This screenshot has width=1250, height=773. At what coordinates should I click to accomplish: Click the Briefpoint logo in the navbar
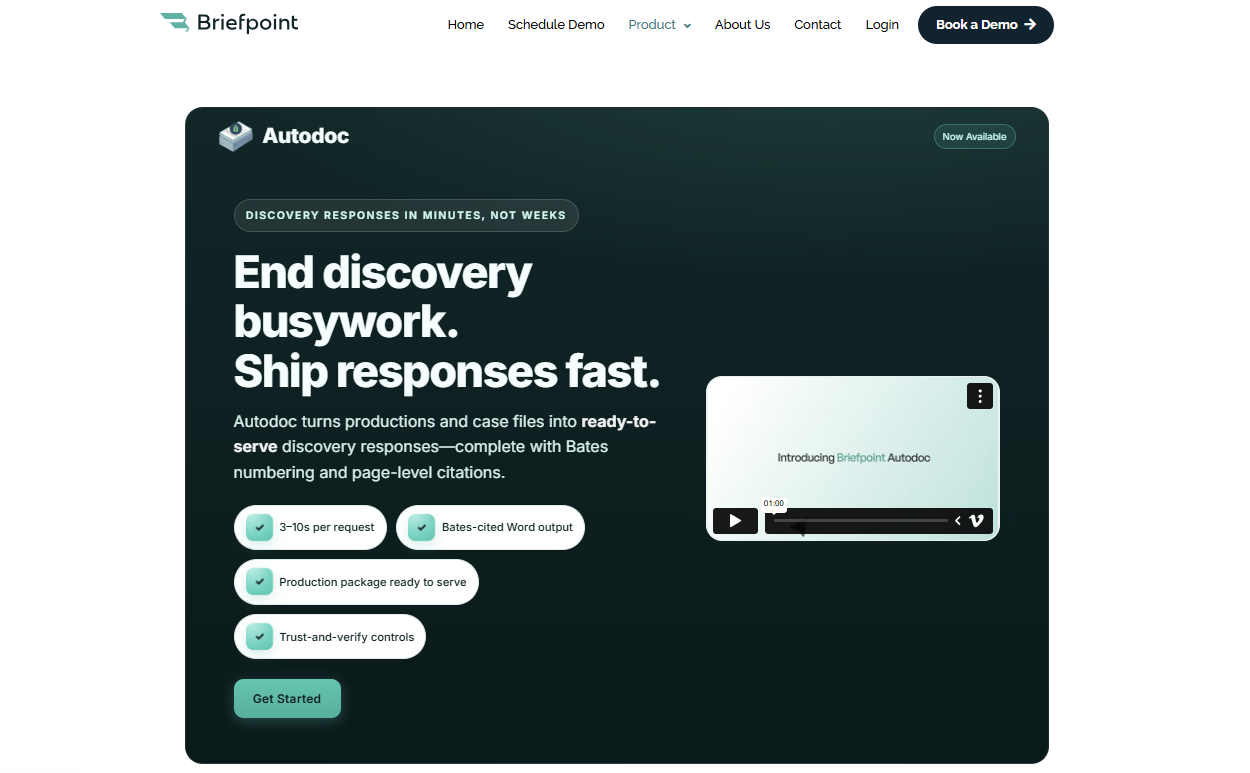point(228,22)
